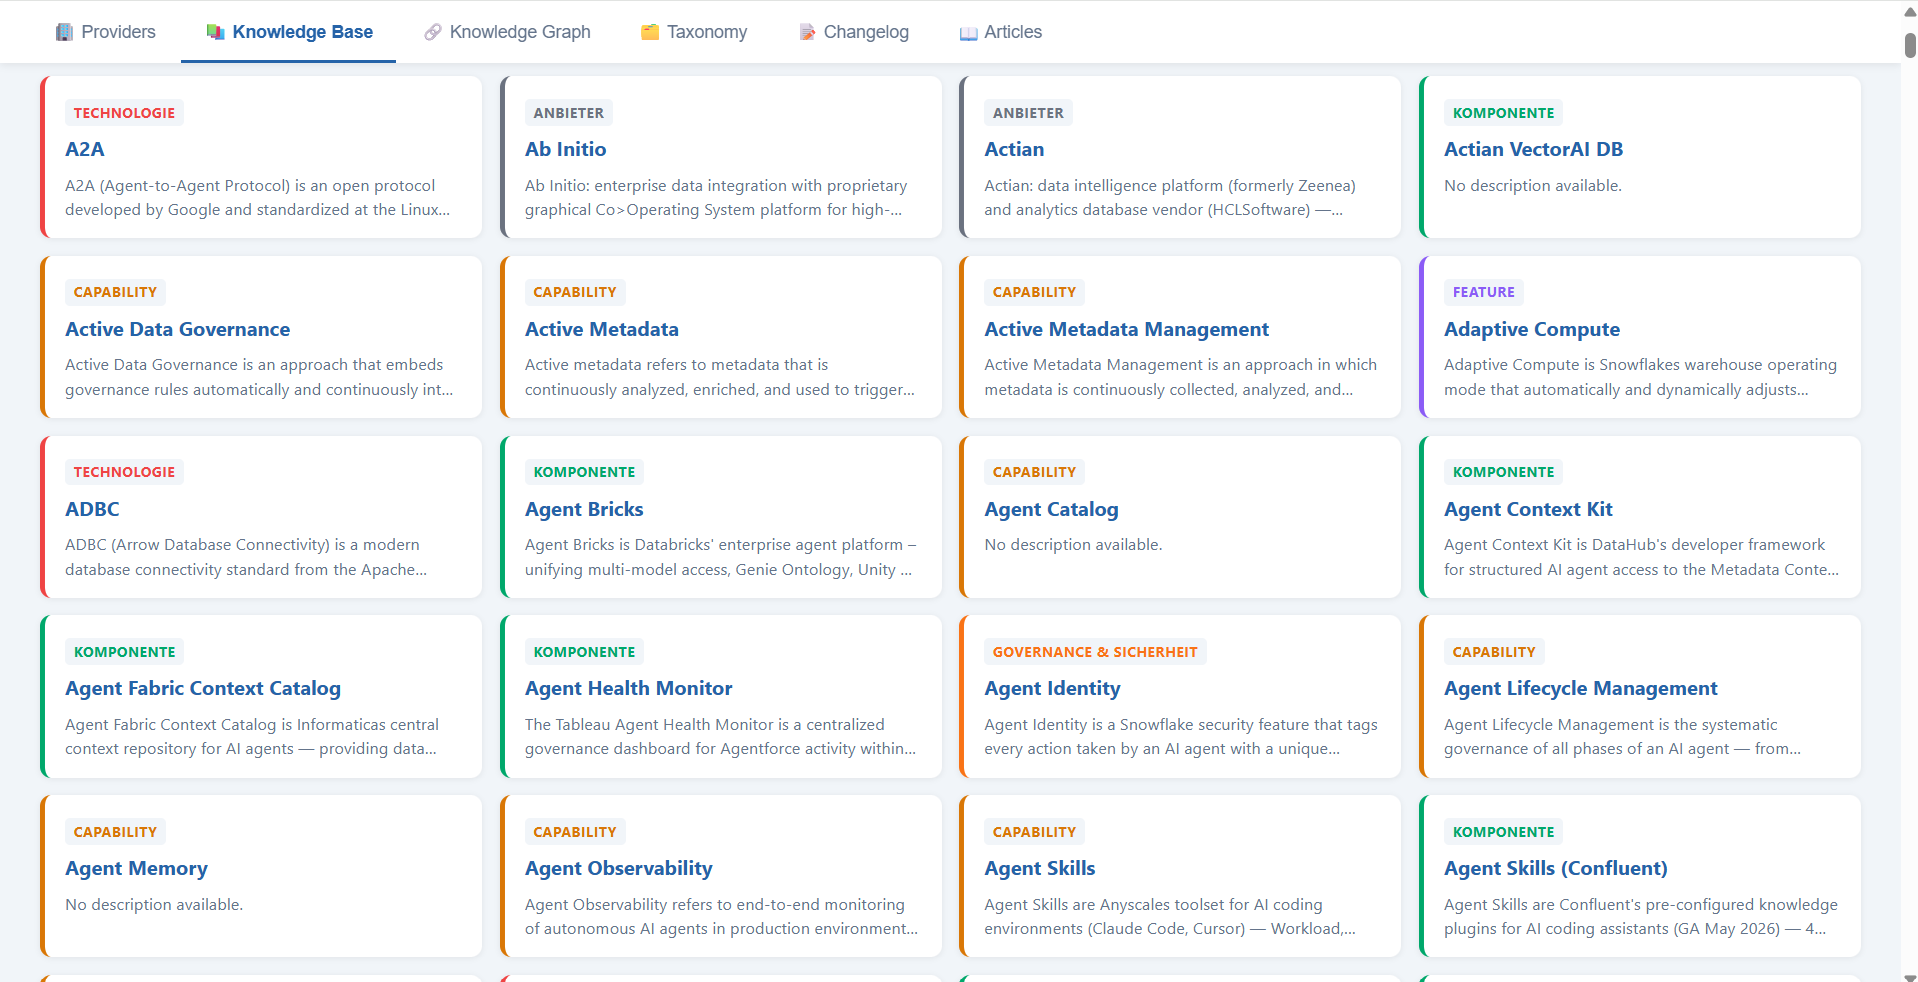The height and width of the screenshot is (982, 1918).
Task: Open the Agent Fabric Context Catalog entry
Action: [x=203, y=688]
